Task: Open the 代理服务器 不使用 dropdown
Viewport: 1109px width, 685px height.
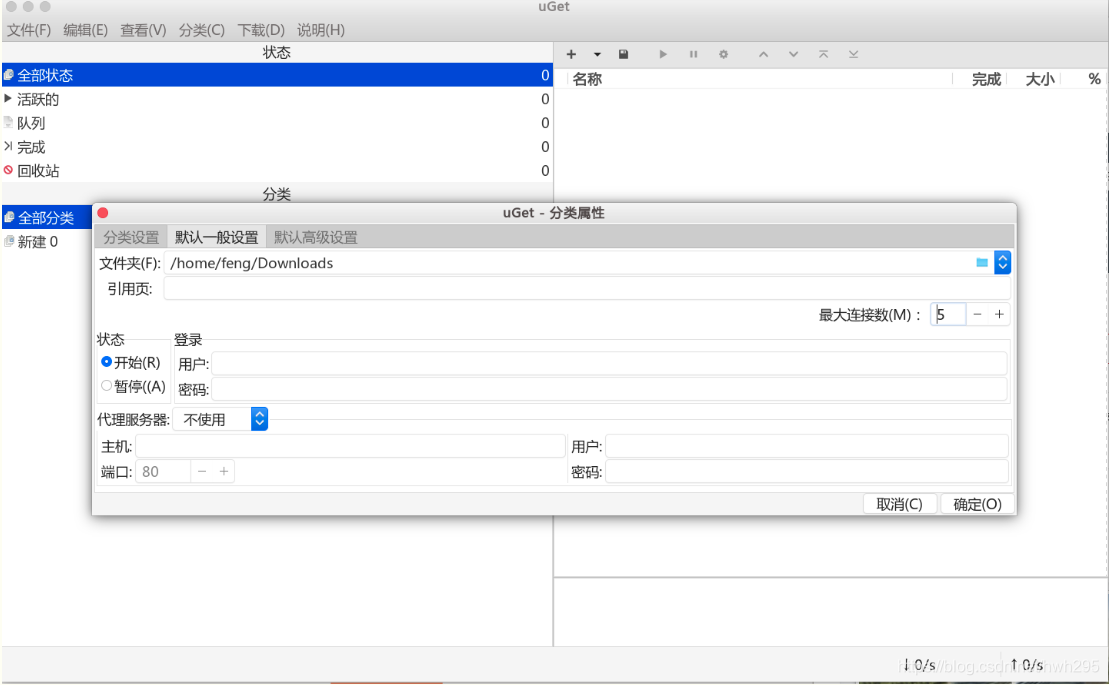Action: point(220,419)
